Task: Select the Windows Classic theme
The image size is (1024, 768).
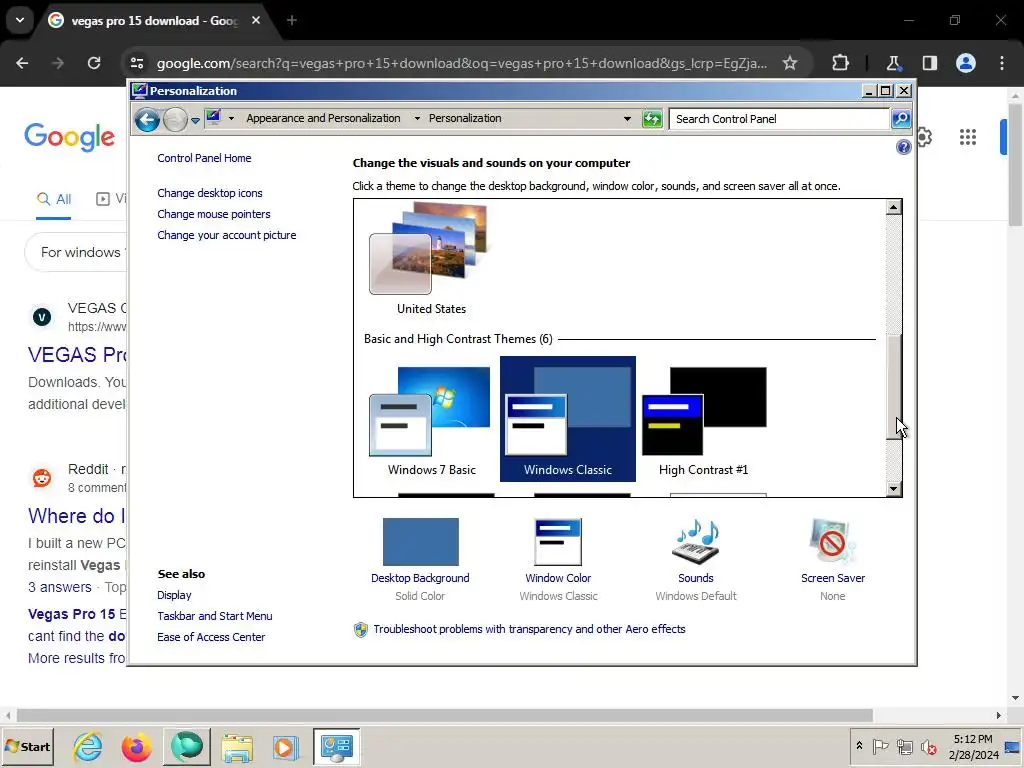Action: click(568, 419)
